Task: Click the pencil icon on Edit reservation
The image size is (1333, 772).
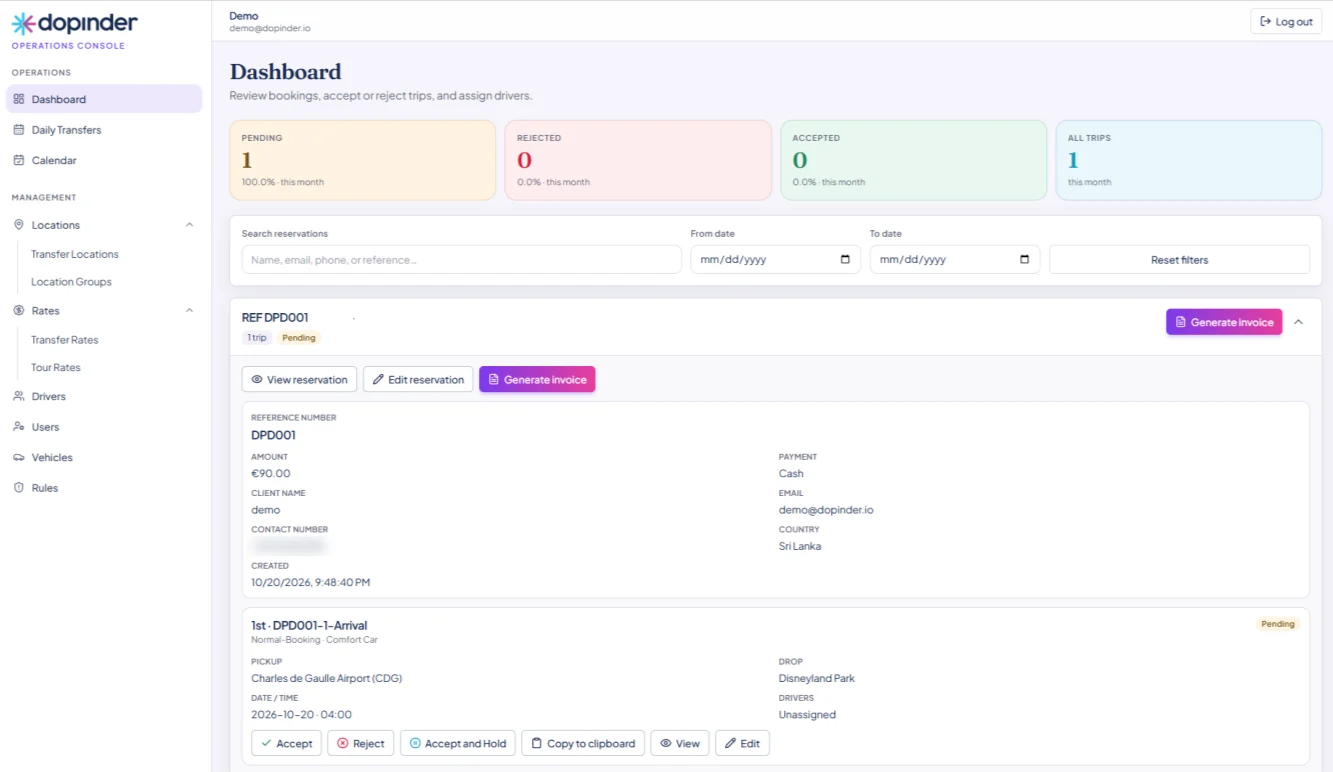Action: click(x=378, y=380)
